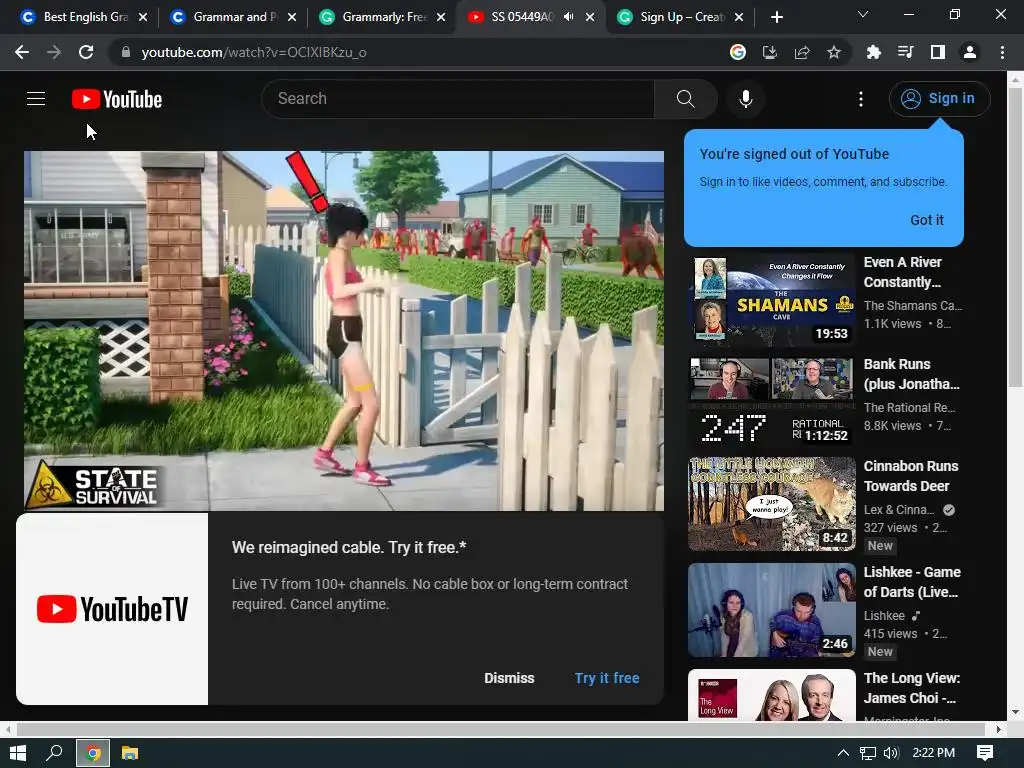Click Try it free for YouTube TV

click(x=607, y=678)
